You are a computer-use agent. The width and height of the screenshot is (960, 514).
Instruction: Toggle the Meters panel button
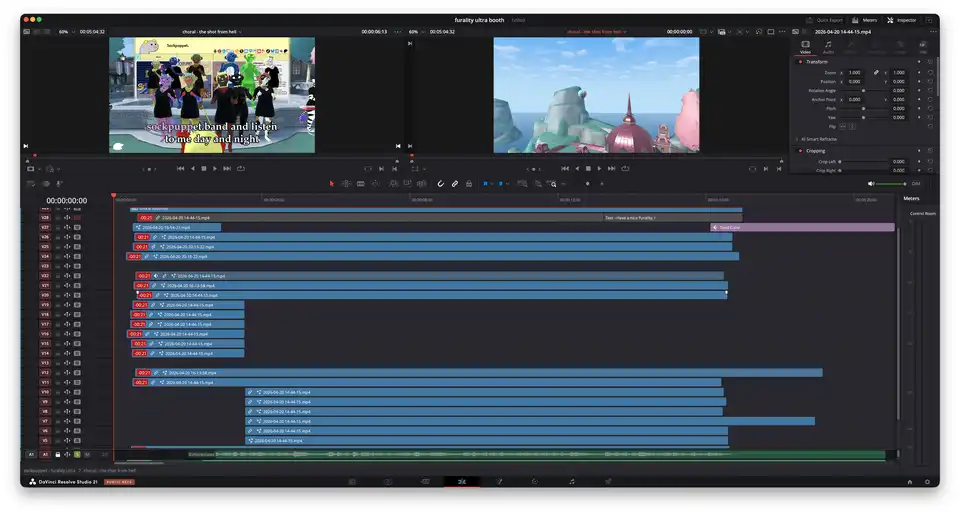(x=864, y=20)
